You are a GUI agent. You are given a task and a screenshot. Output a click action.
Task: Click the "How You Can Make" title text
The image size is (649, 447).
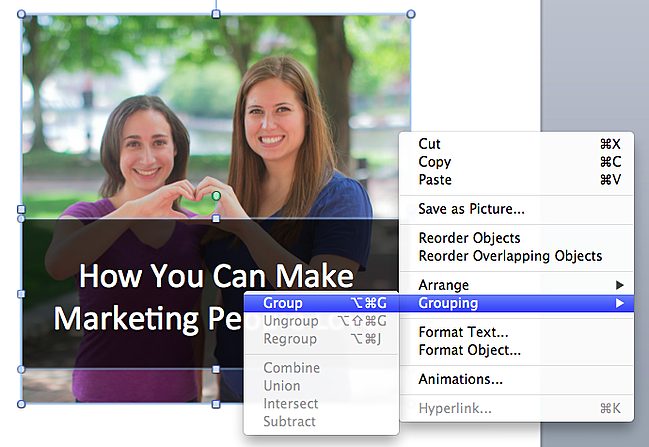click(216, 276)
